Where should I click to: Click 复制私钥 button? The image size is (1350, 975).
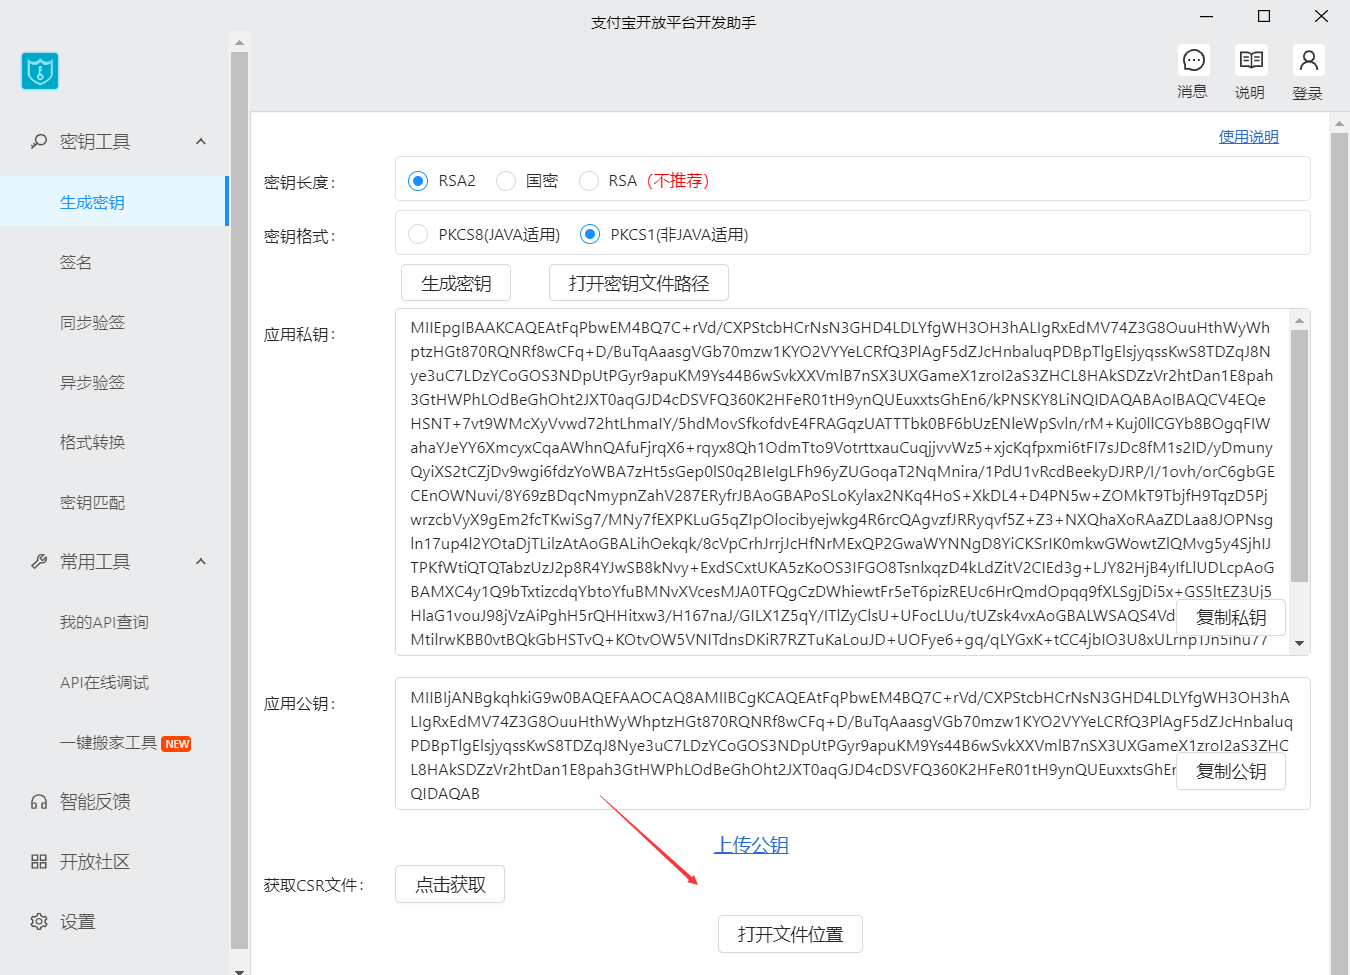(1231, 617)
